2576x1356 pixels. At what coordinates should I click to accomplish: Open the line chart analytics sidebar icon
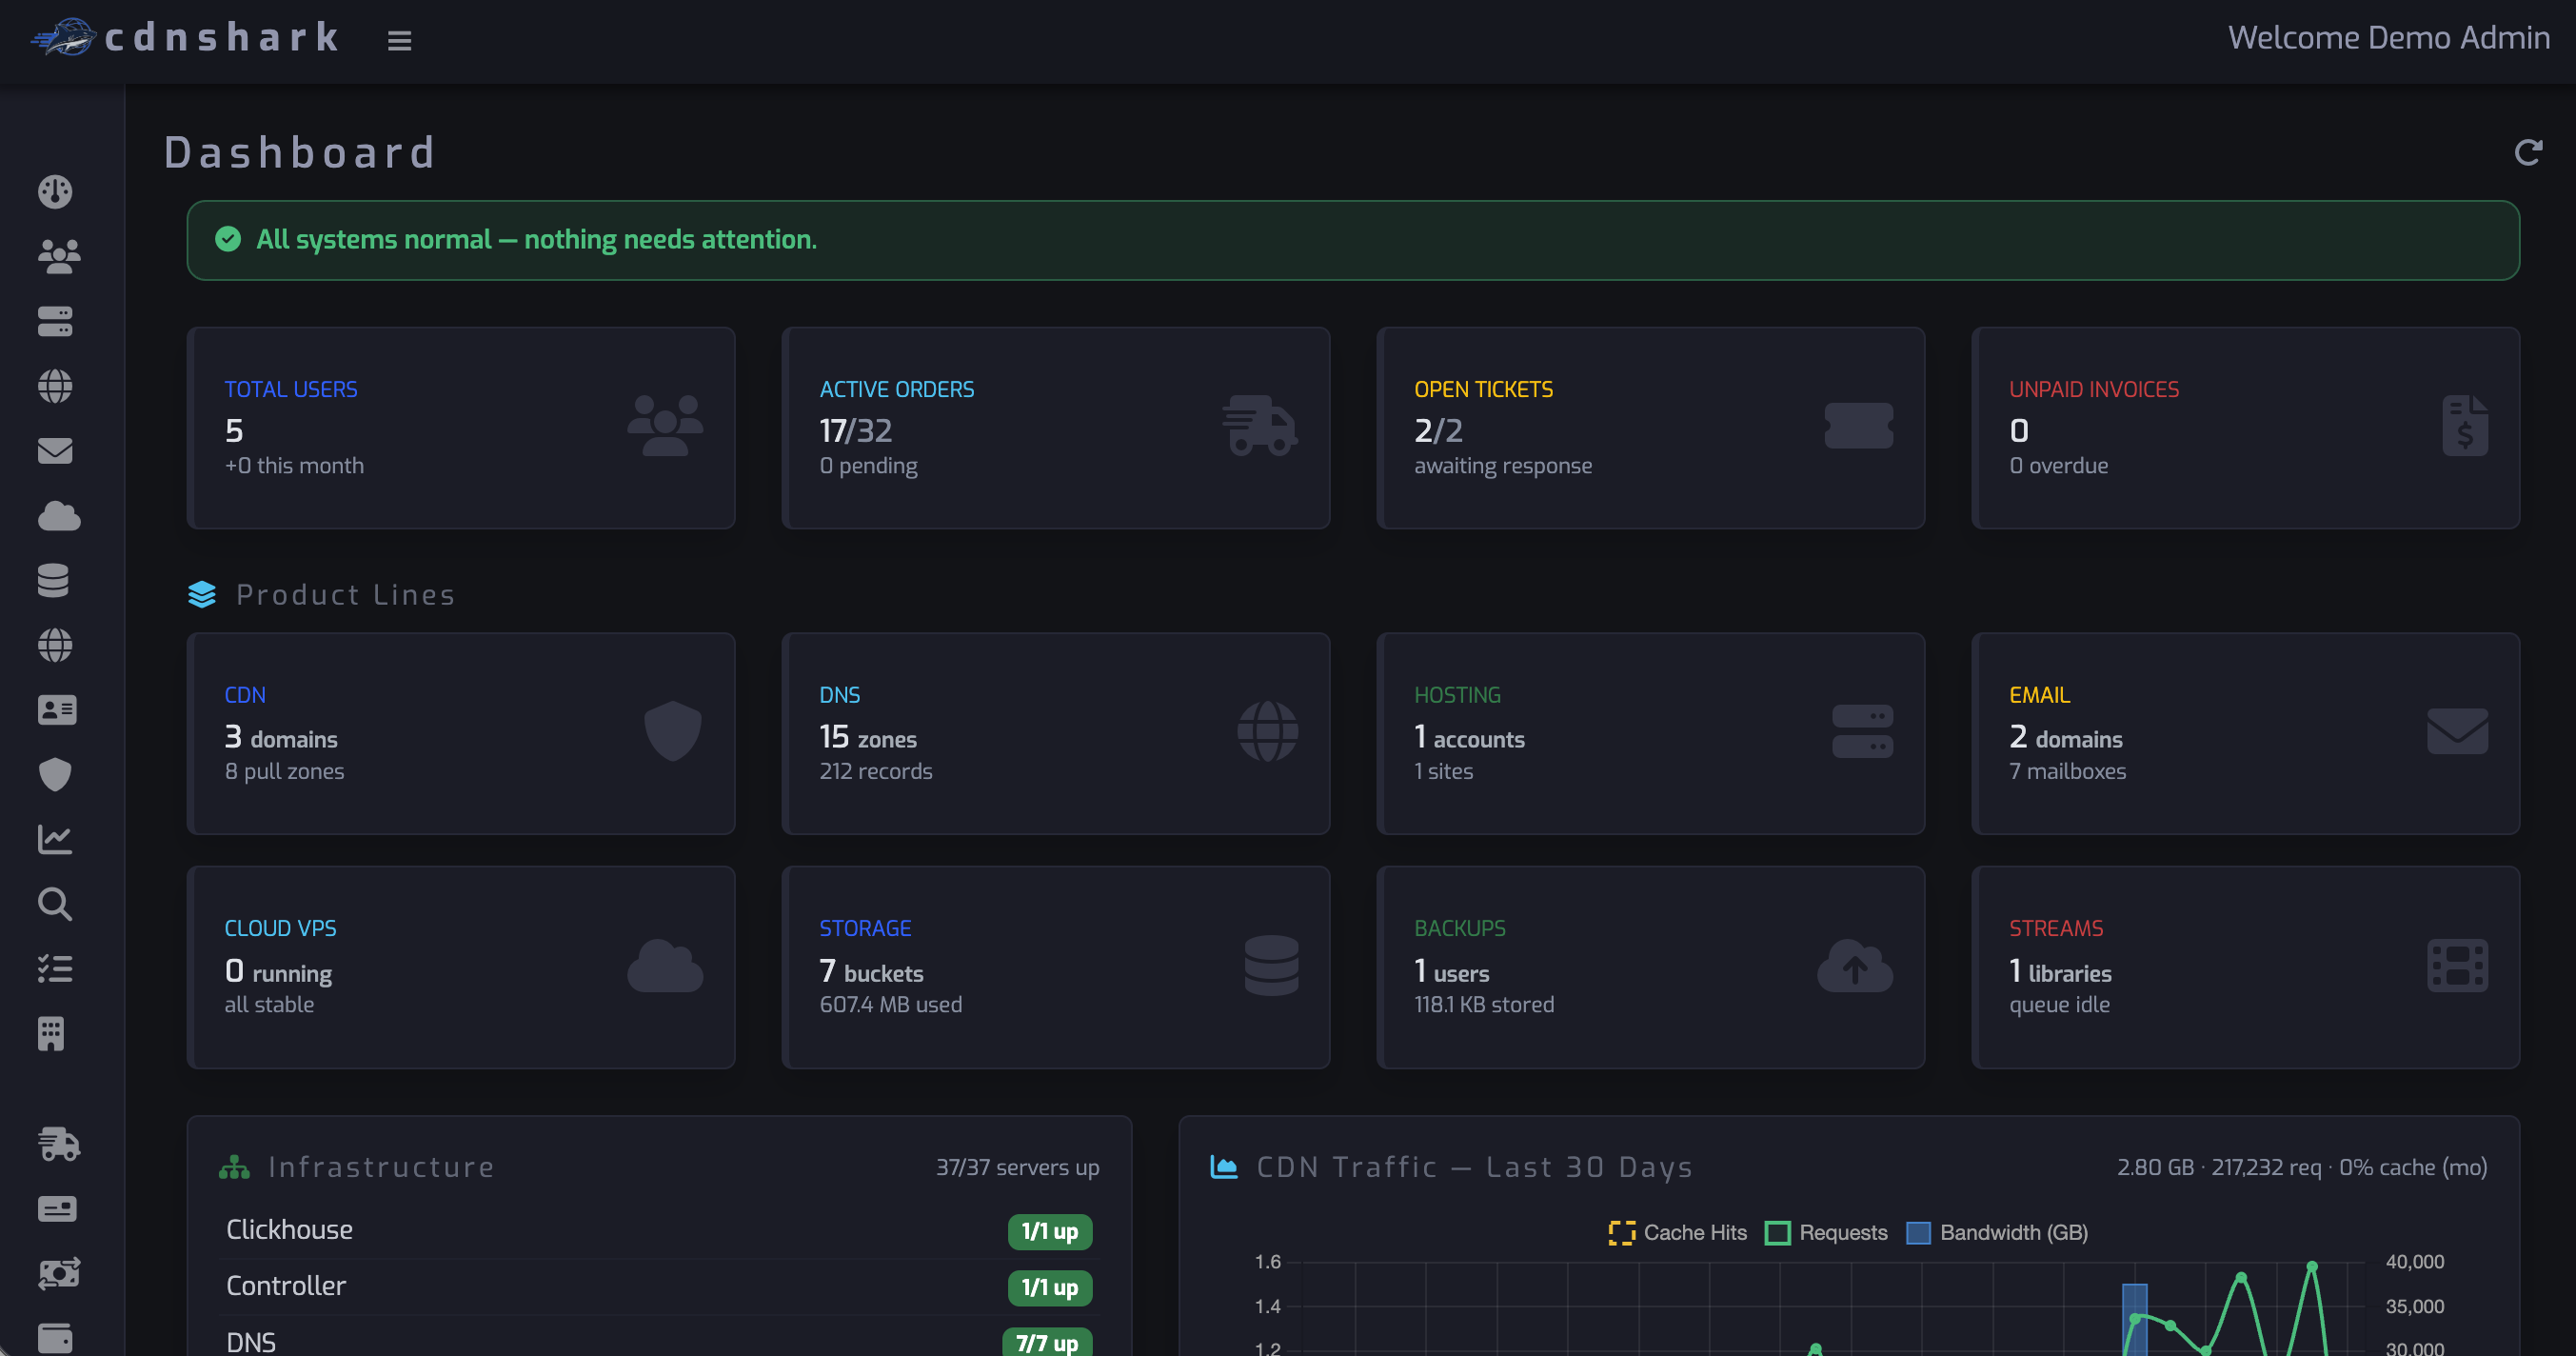point(55,839)
